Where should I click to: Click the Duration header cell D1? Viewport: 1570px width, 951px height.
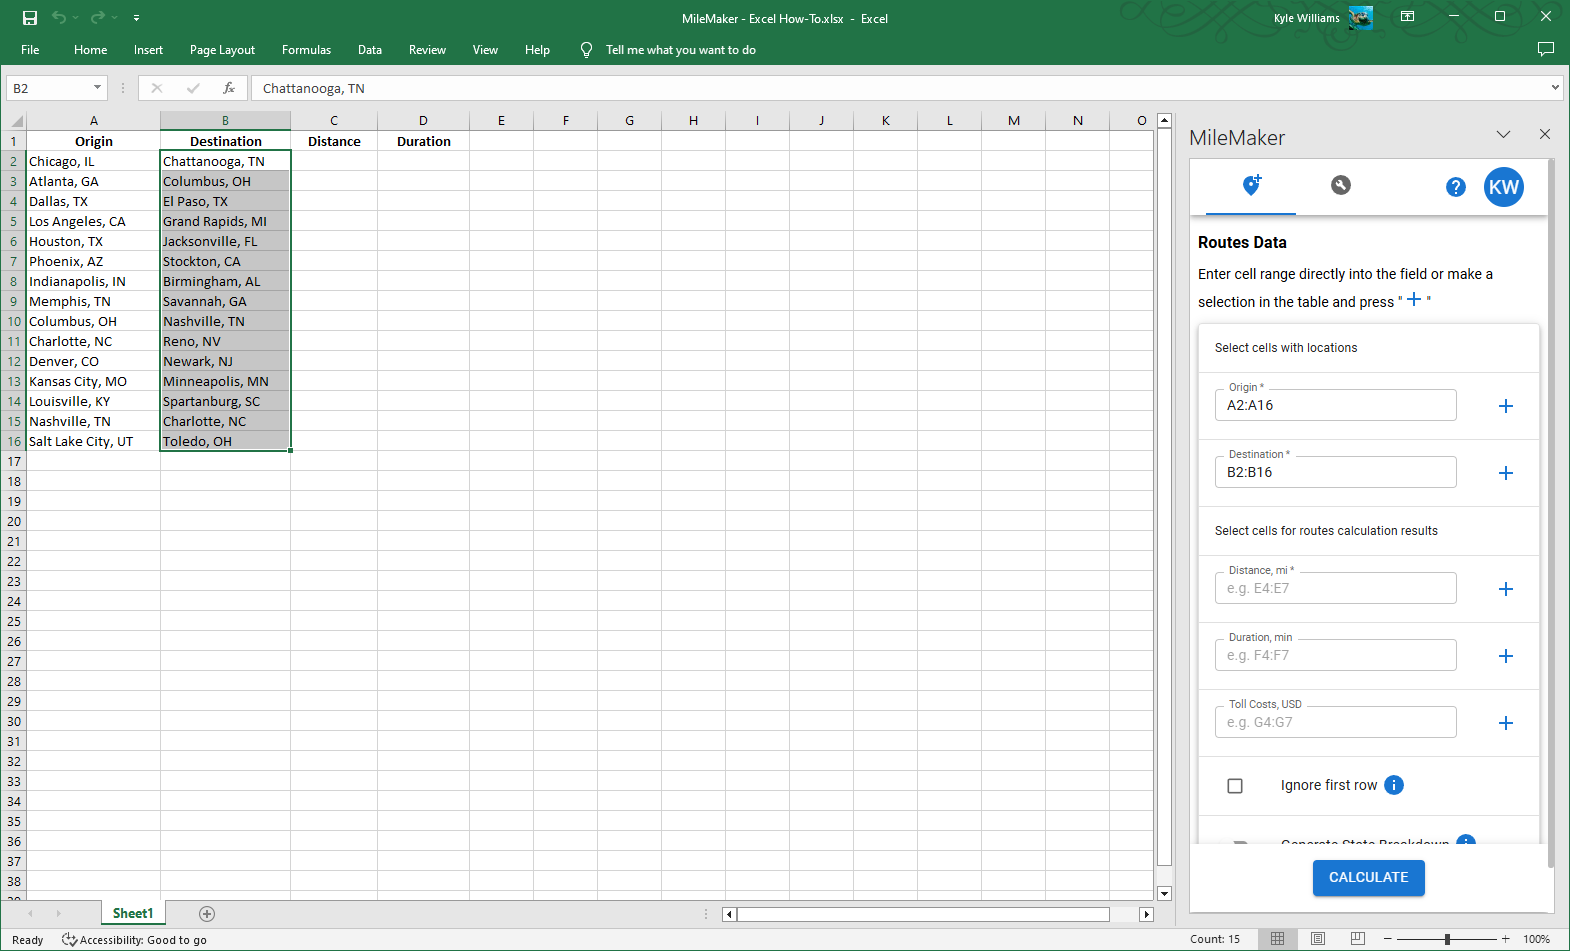pyautogui.click(x=423, y=141)
